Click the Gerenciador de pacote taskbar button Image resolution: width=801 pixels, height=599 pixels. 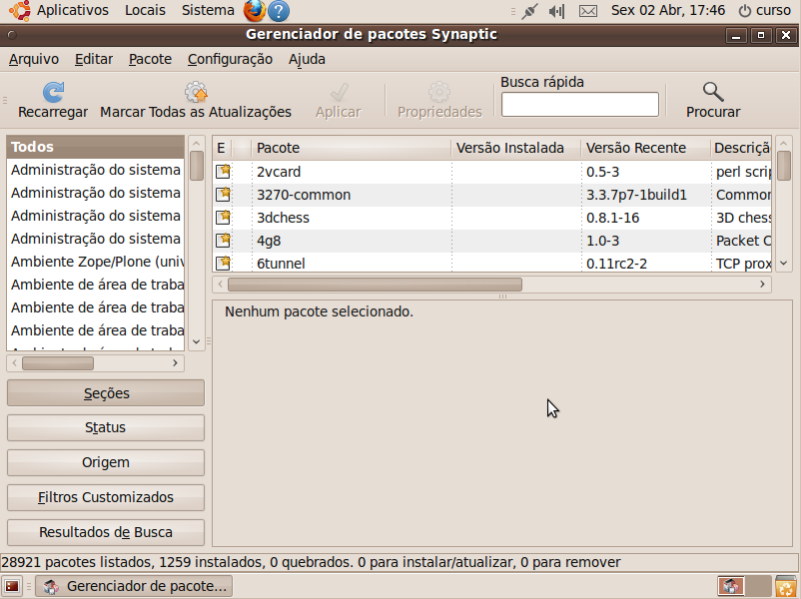(134, 586)
